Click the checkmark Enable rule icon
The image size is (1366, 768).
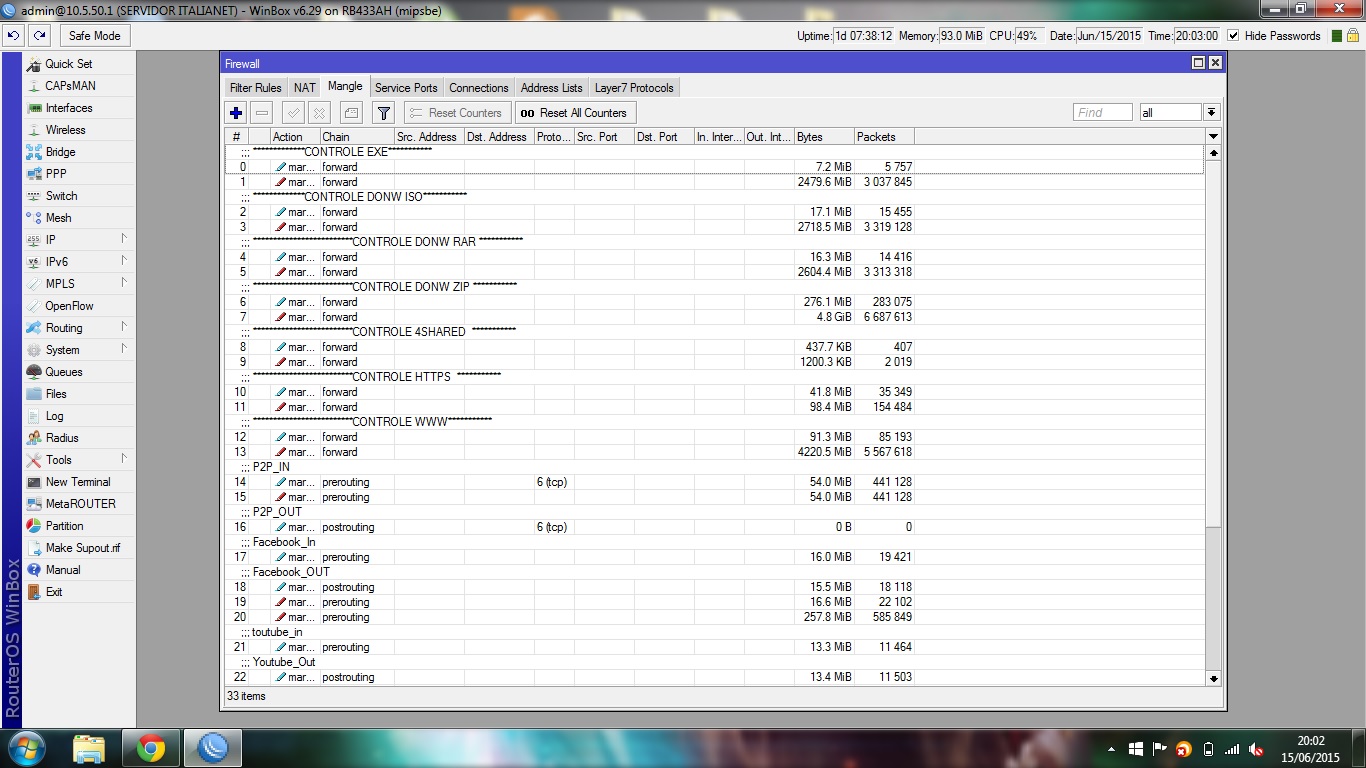tap(294, 113)
